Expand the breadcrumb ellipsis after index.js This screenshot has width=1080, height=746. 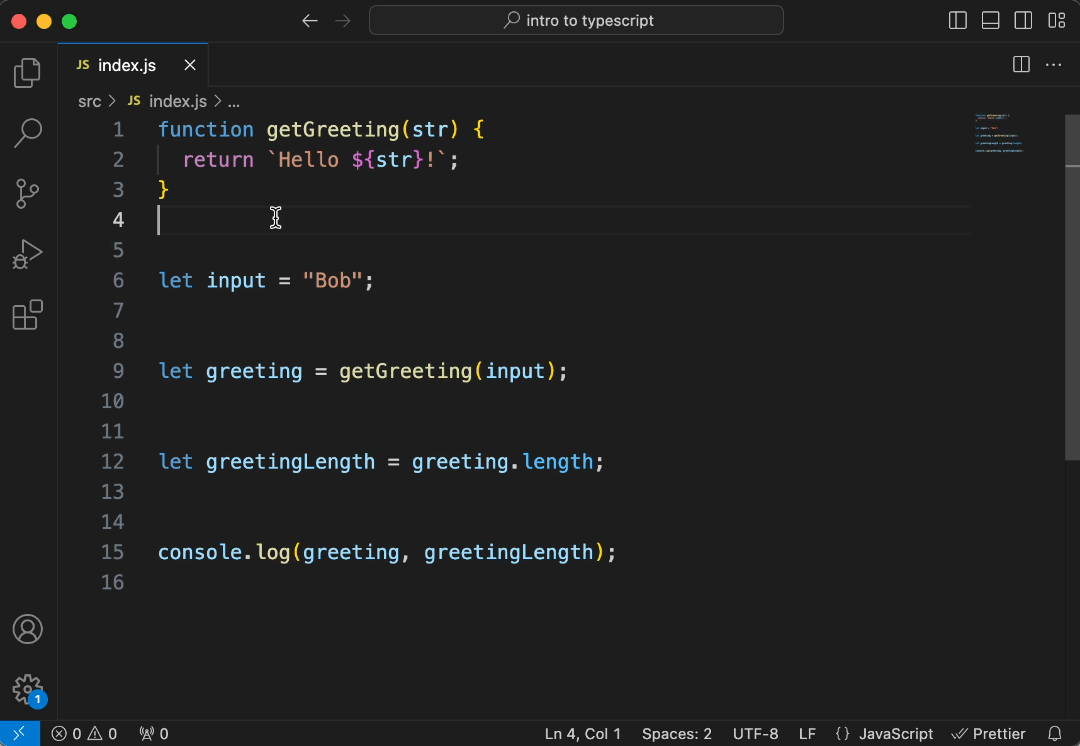pyautogui.click(x=233, y=101)
